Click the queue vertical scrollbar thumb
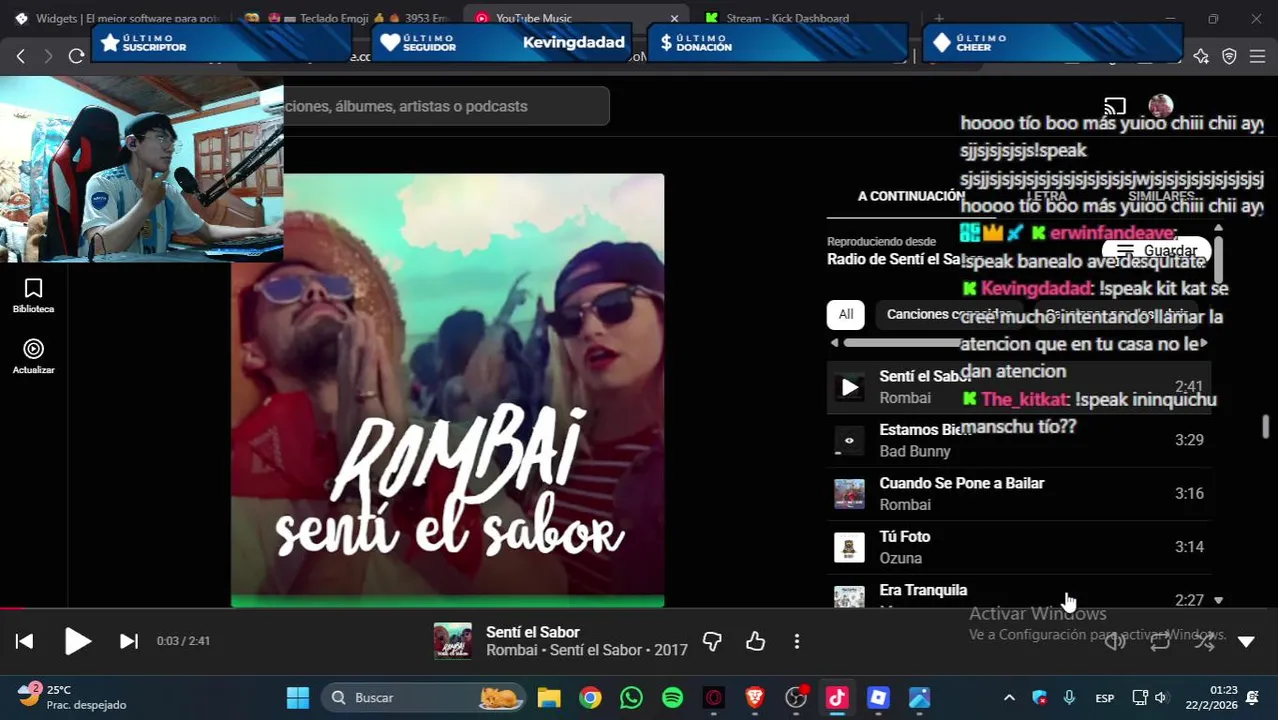Screen dimensions: 1278x720 (1218, 258)
